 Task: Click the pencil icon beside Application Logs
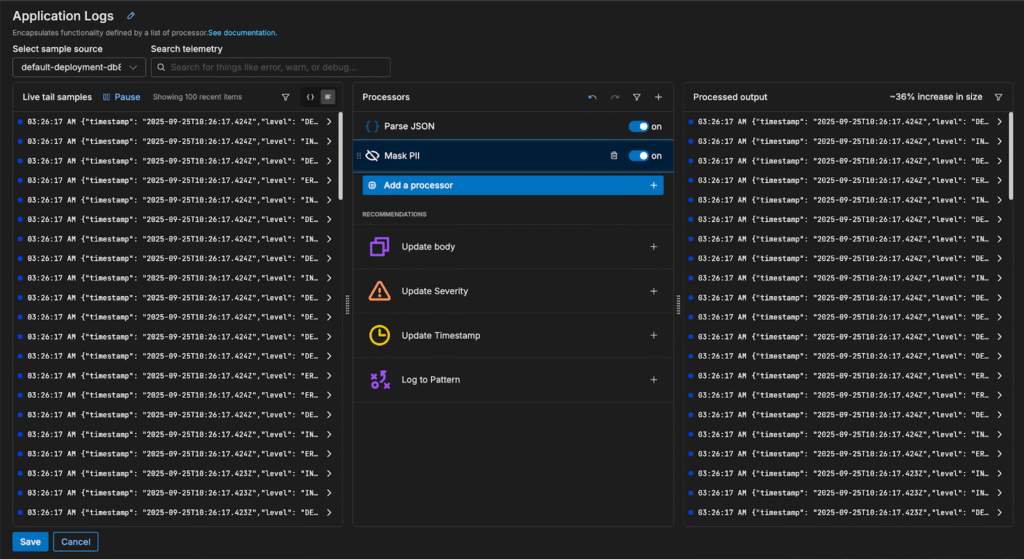tap(131, 16)
